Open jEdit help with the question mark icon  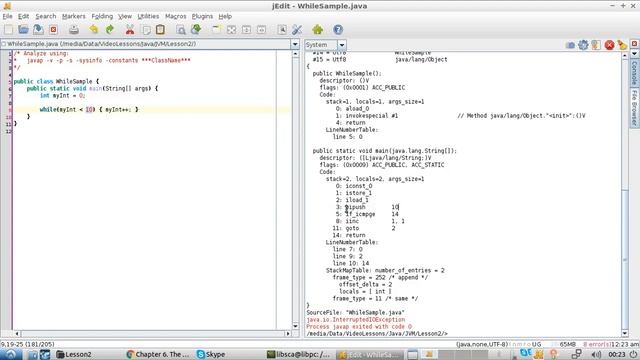click(x=338, y=29)
